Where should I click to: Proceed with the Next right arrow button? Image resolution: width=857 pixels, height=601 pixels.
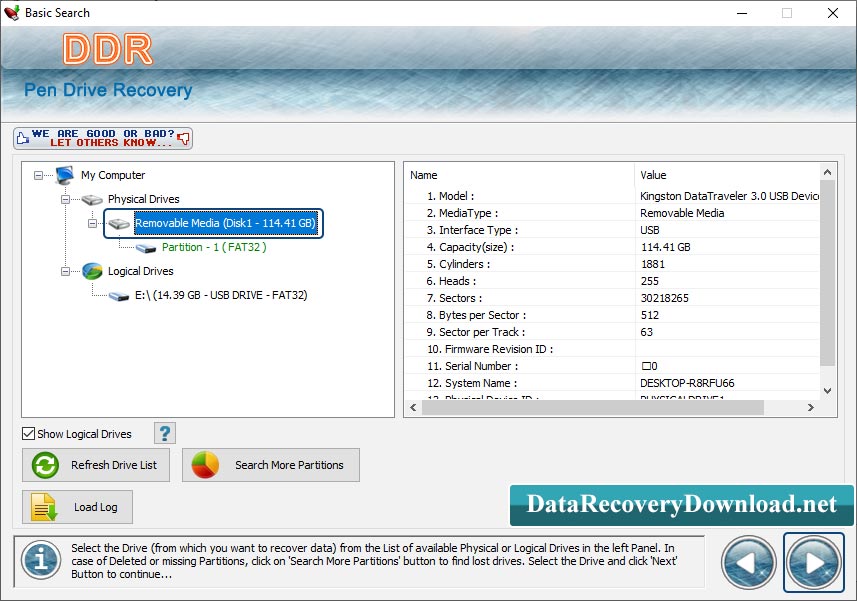(814, 563)
